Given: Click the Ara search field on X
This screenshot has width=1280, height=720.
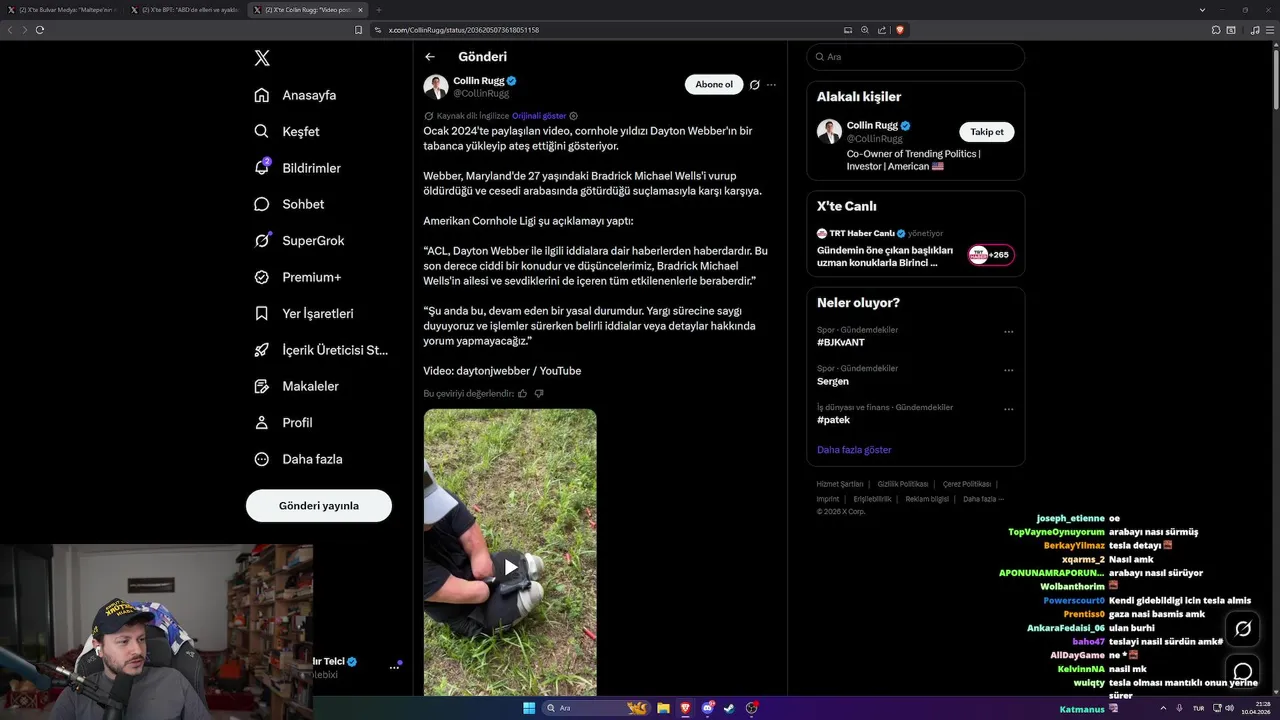Looking at the screenshot, I should point(916,57).
